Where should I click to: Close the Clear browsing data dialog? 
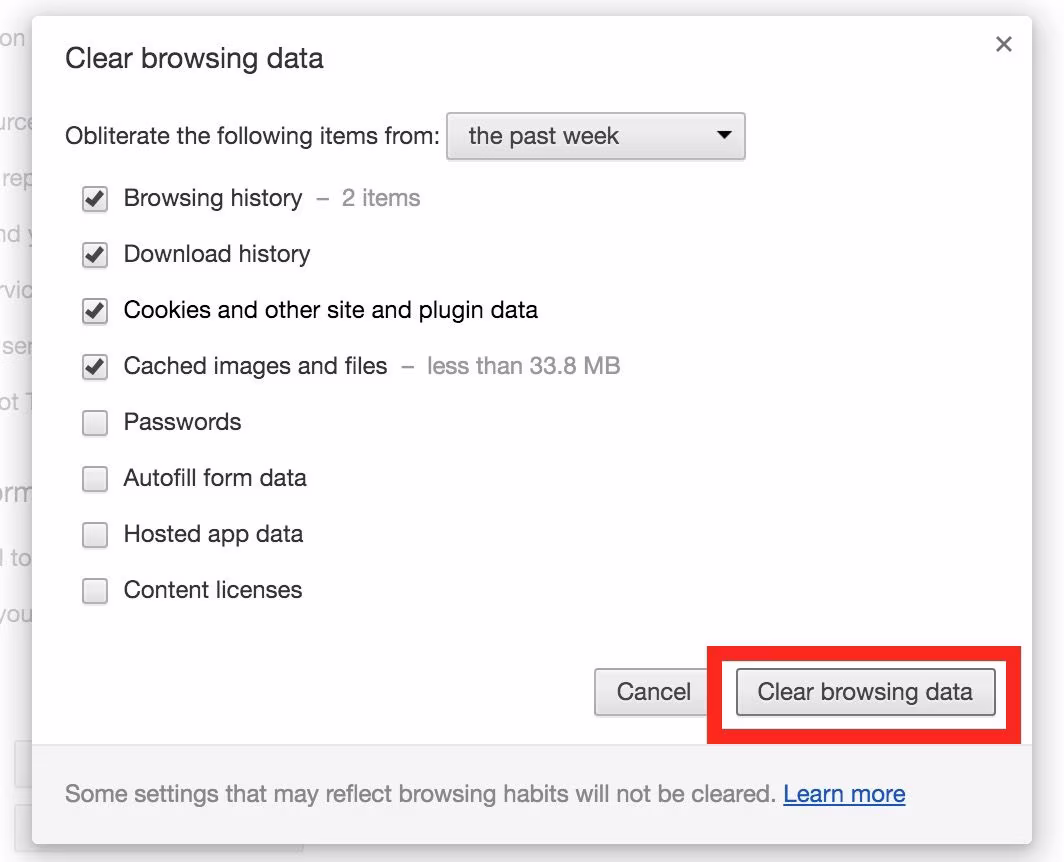[1004, 44]
